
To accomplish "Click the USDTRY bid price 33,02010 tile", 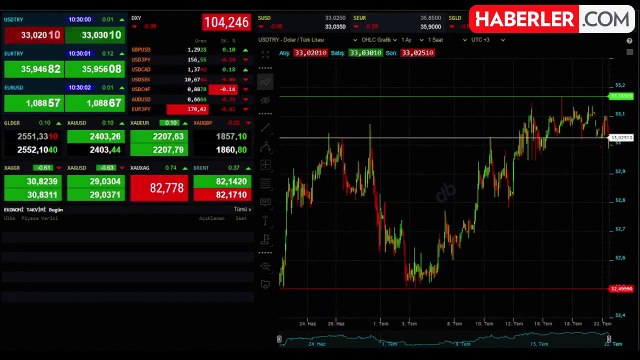I will click(x=34, y=36).
